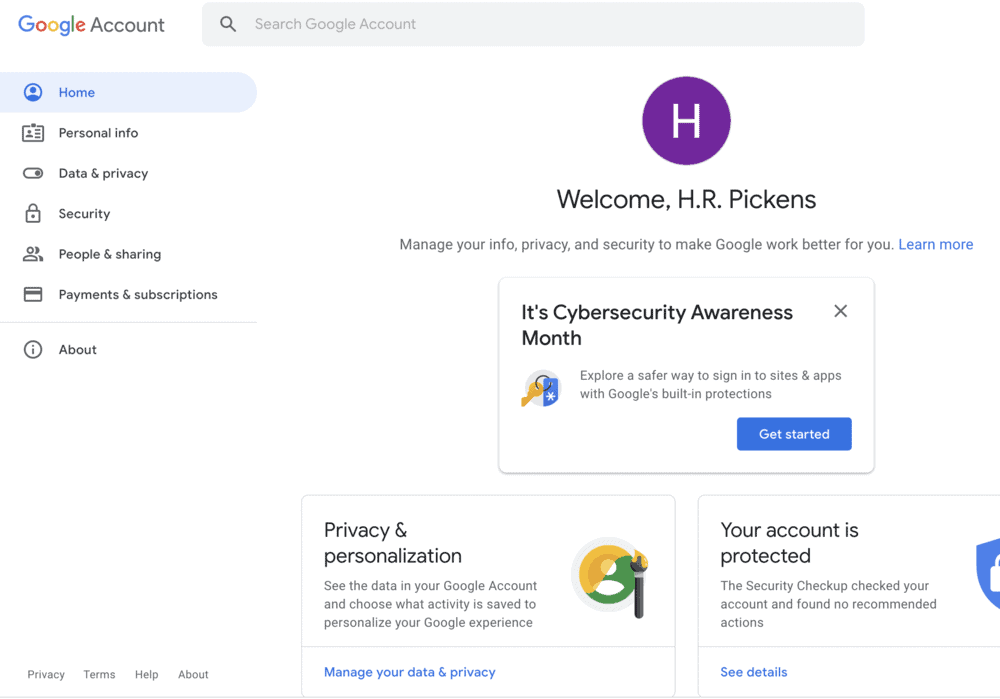This screenshot has width=1000, height=699.
Task: Click the People & sharing icon
Action: click(x=33, y=253)
